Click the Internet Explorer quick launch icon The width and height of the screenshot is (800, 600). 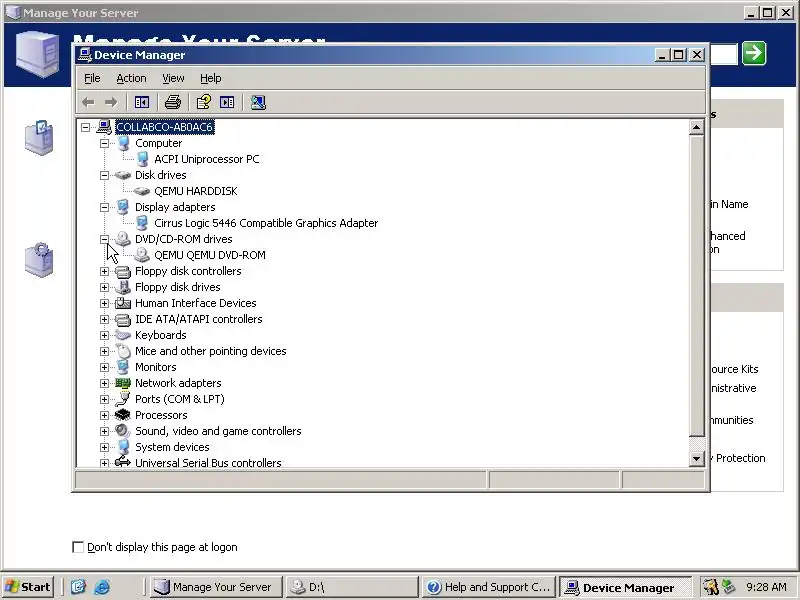coord(102,587)
